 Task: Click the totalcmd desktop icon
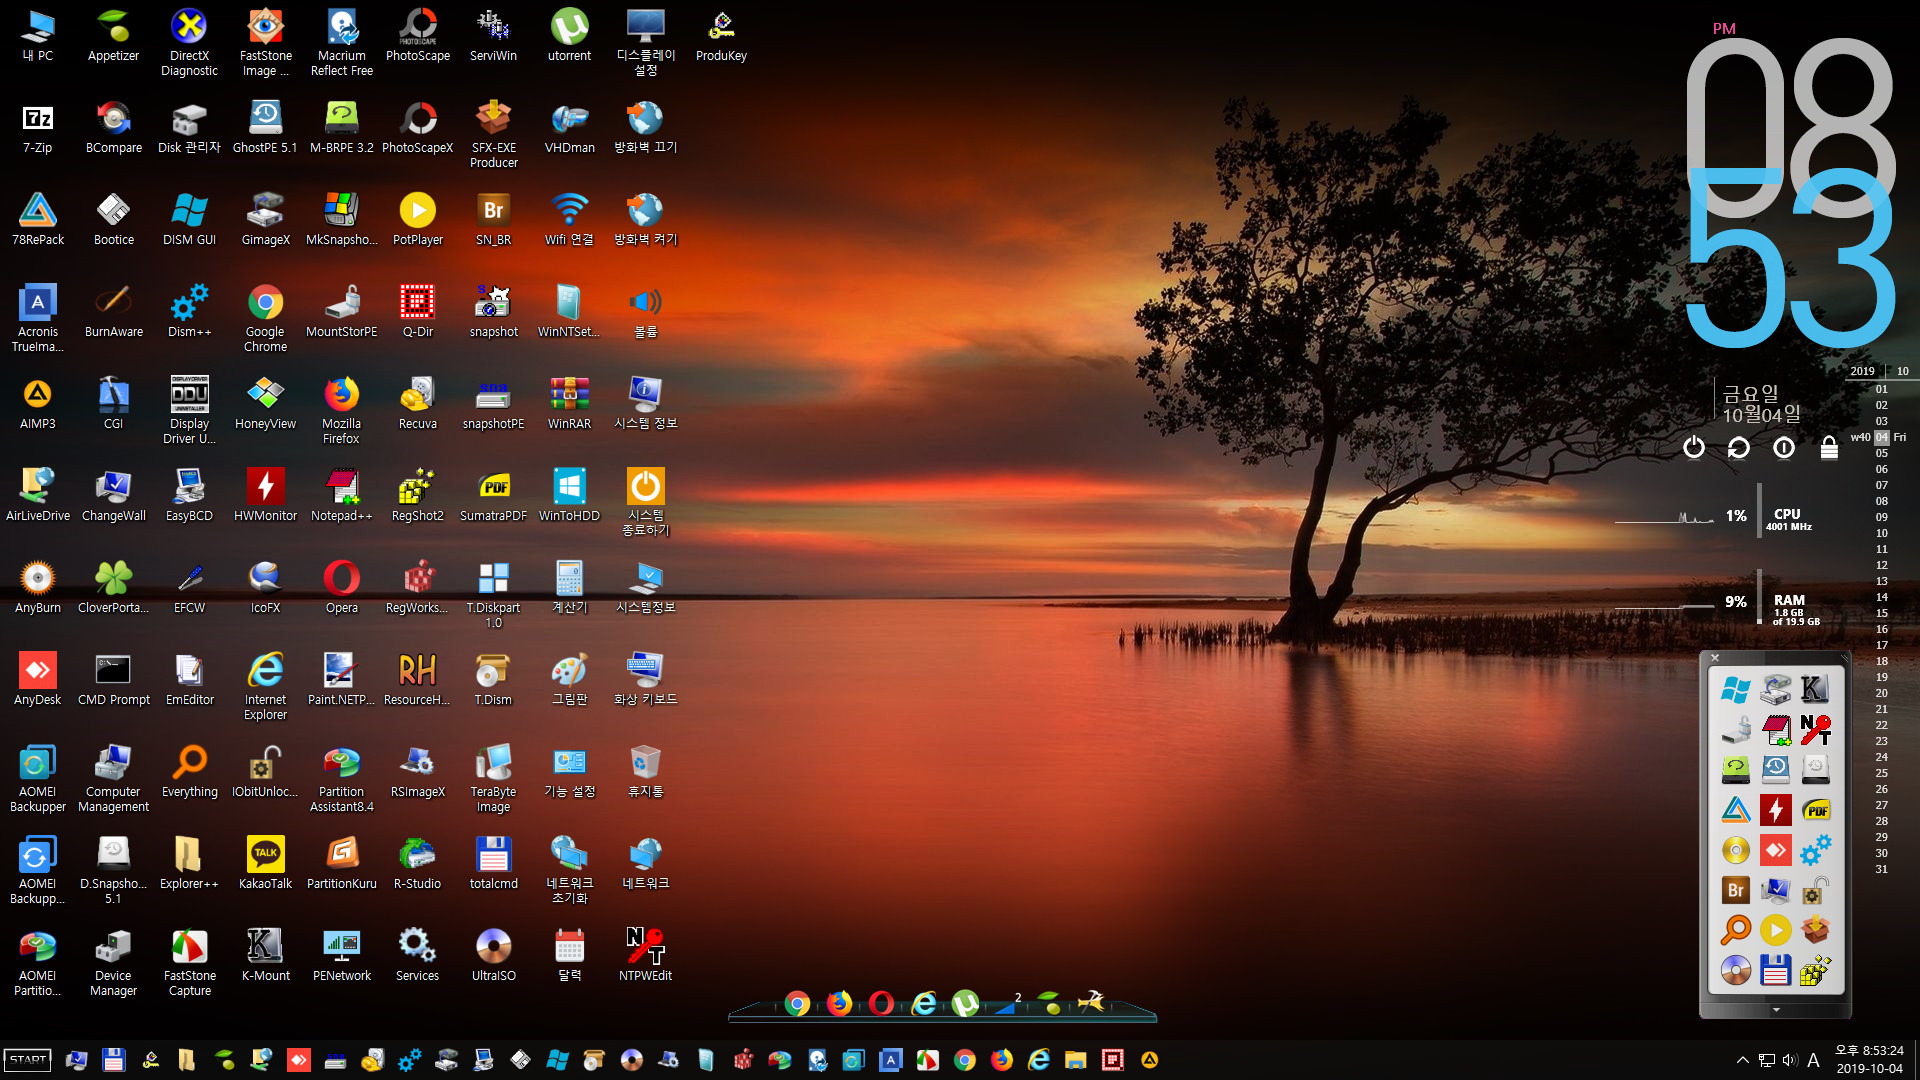pyautogui.click(x=494, y=864)
